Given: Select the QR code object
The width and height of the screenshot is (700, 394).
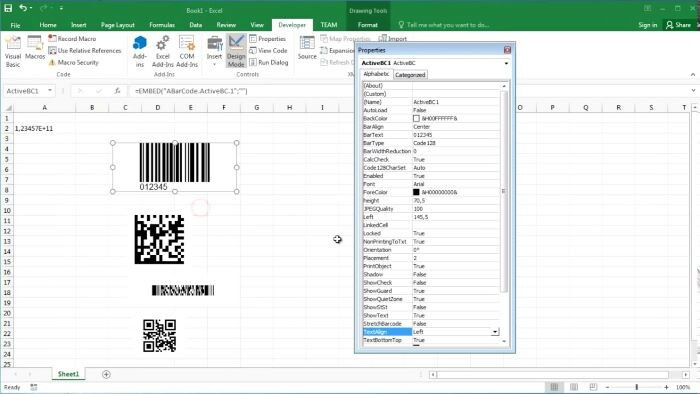Looking at the screenshot, I should 159,336.
